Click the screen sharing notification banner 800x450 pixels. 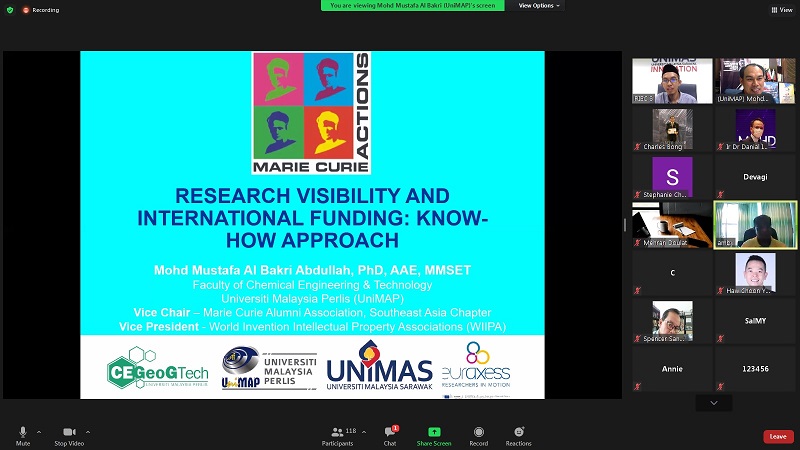[412, 6]
